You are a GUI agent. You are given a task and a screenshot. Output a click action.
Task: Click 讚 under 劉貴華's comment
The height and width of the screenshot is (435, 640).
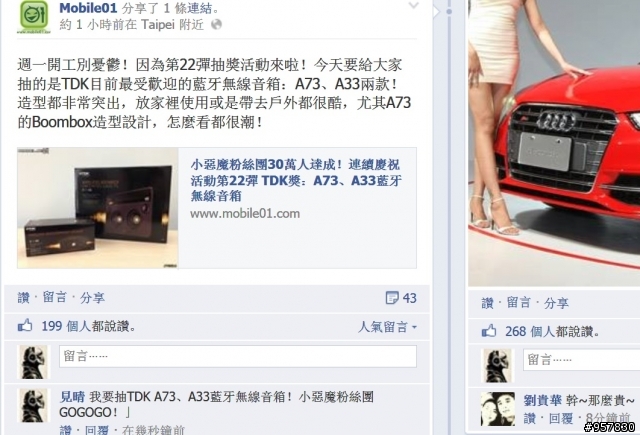point(530,418)
